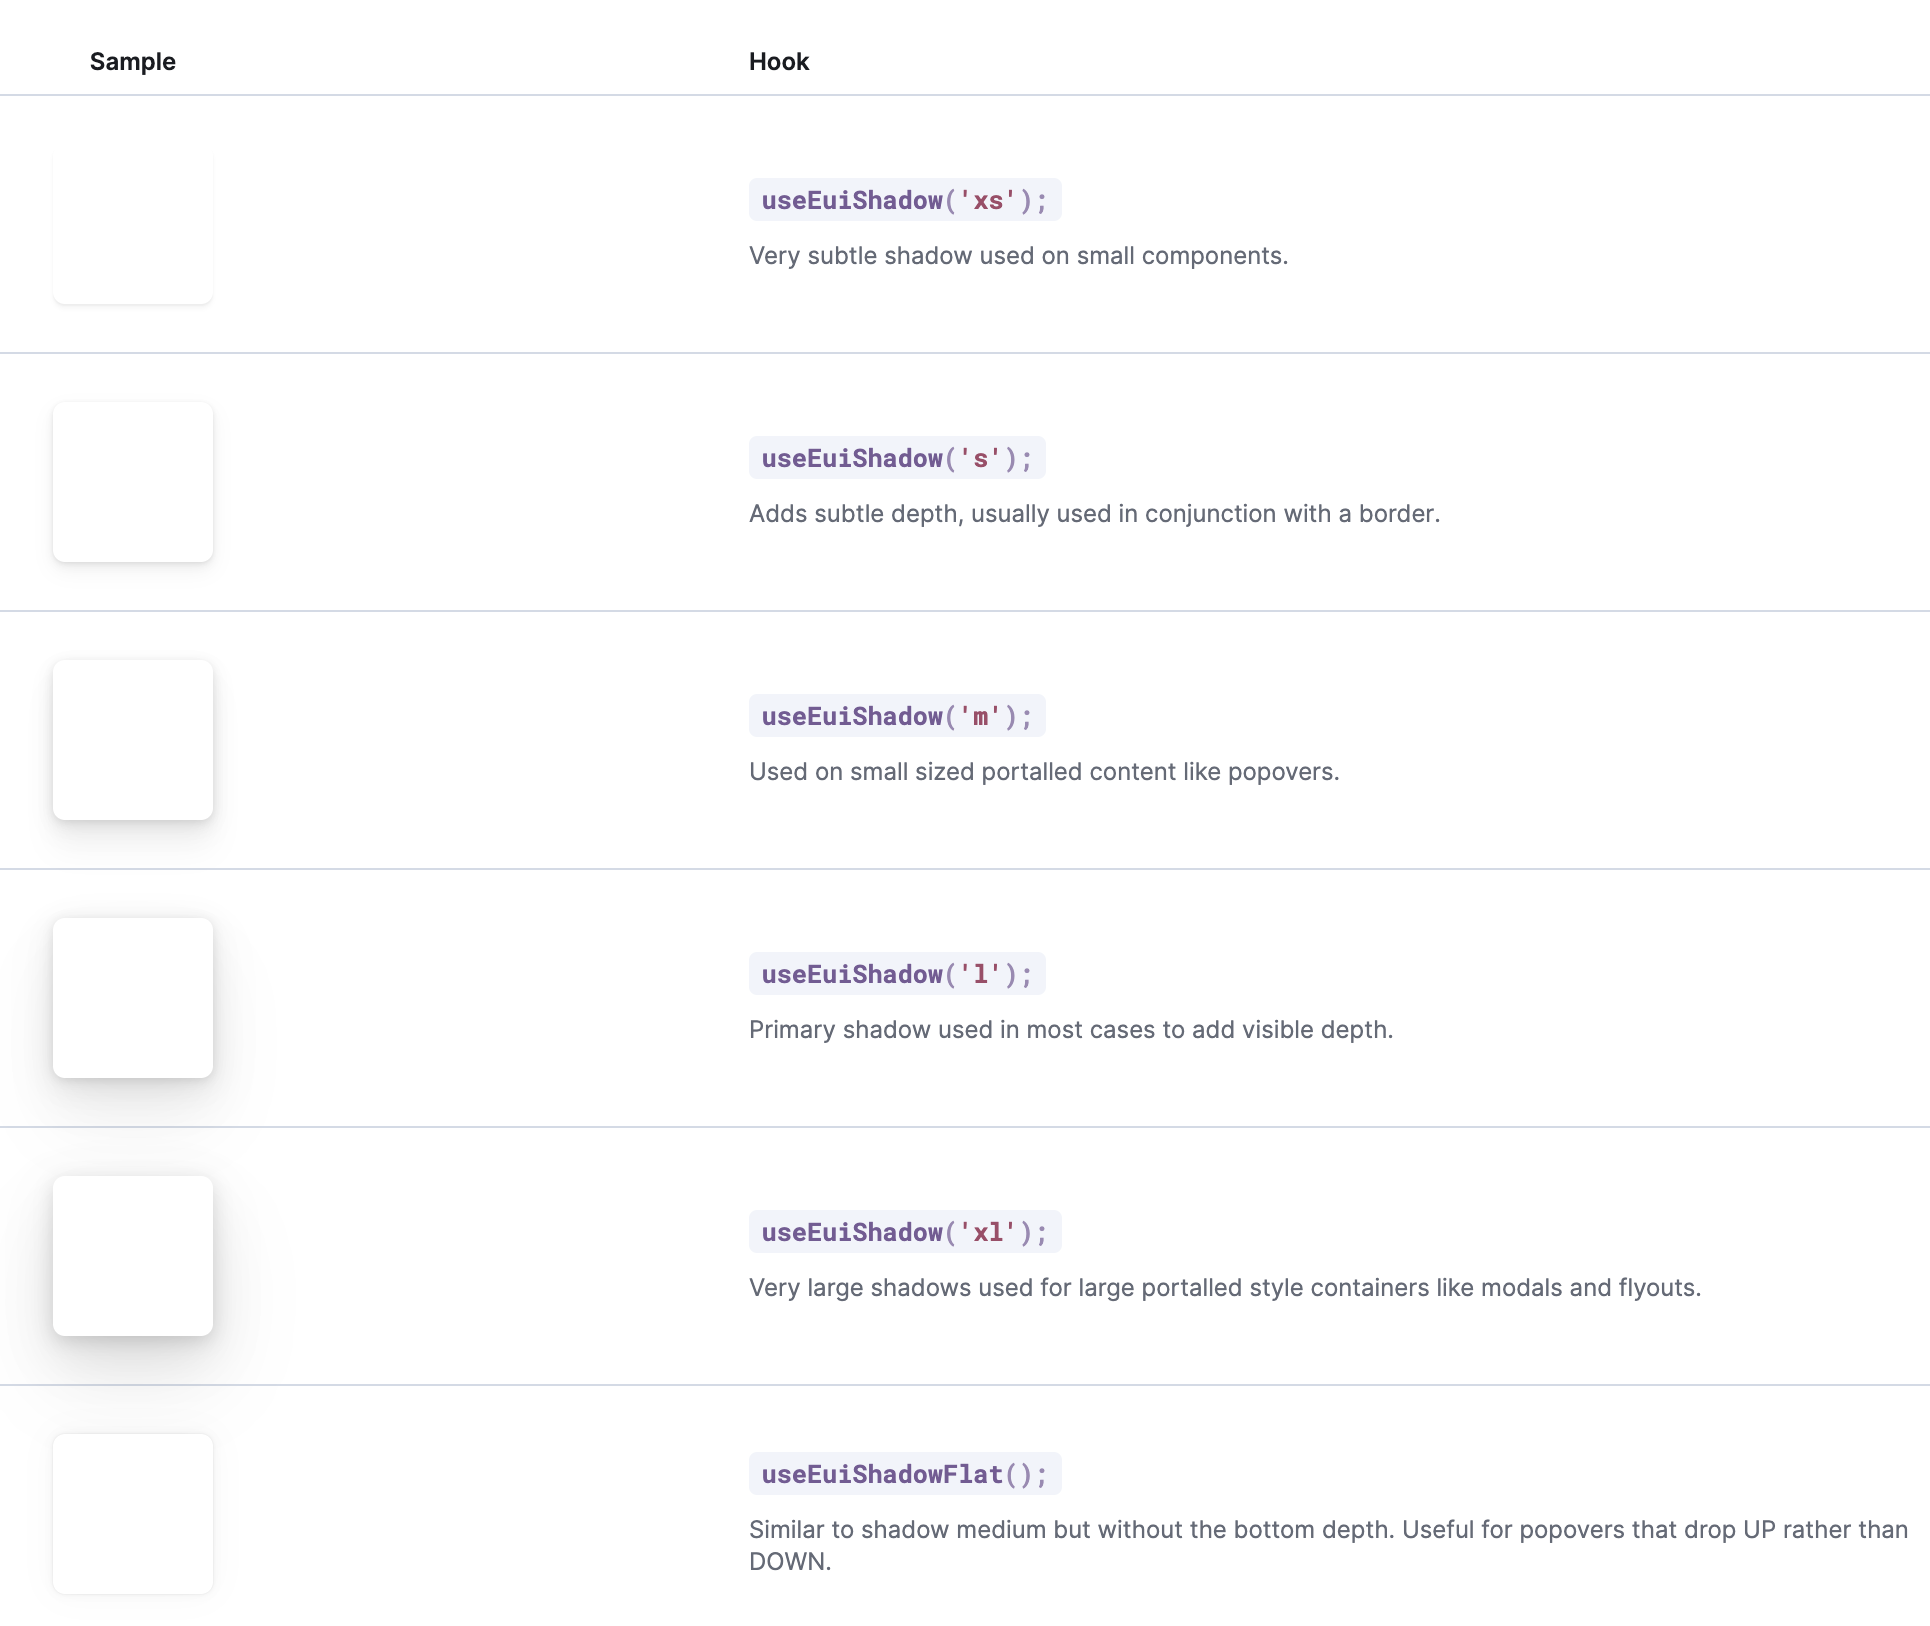Screen dimensions: 1930x1626
Task: Click the popovers drop UP description
Action: (1327, 1530)
